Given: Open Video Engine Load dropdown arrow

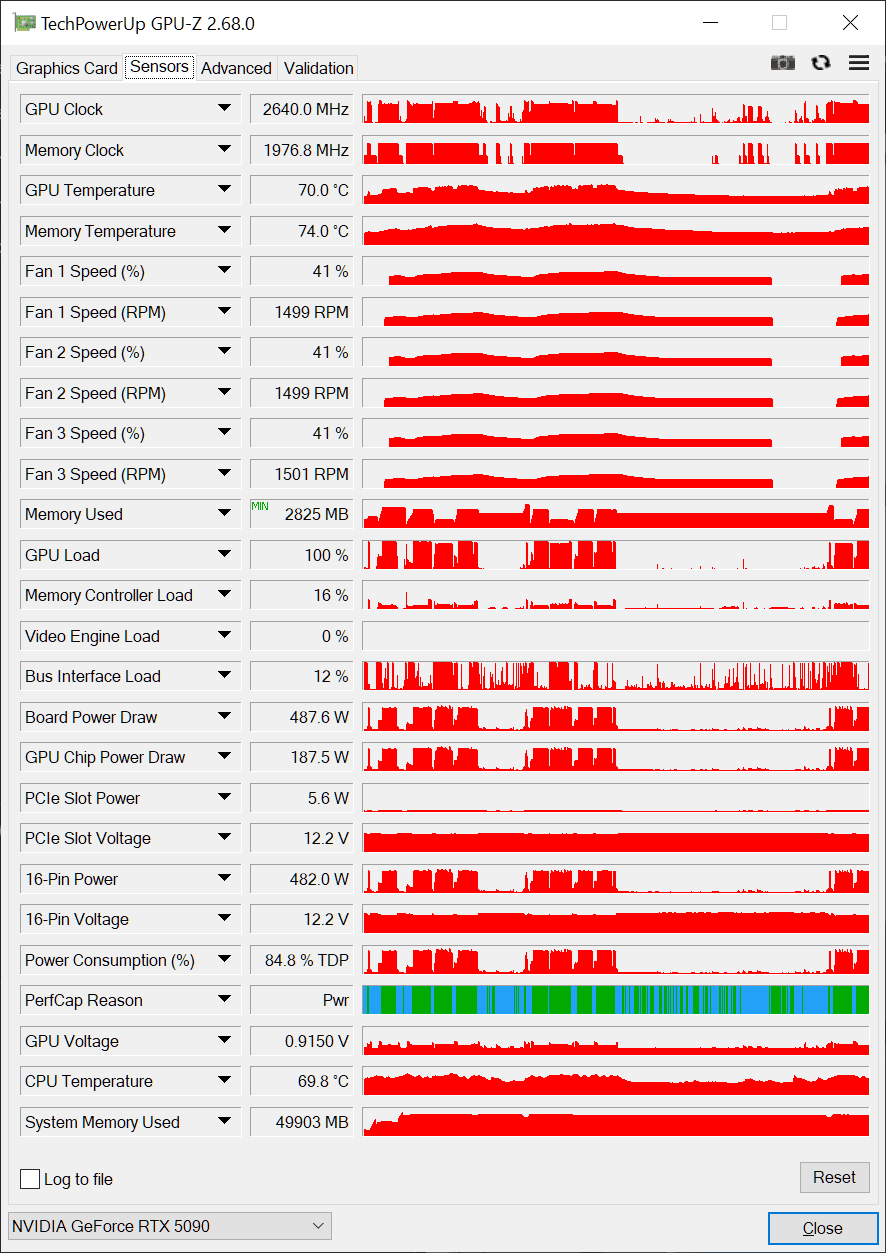Looking at the screenshot, I should (224, 635).
